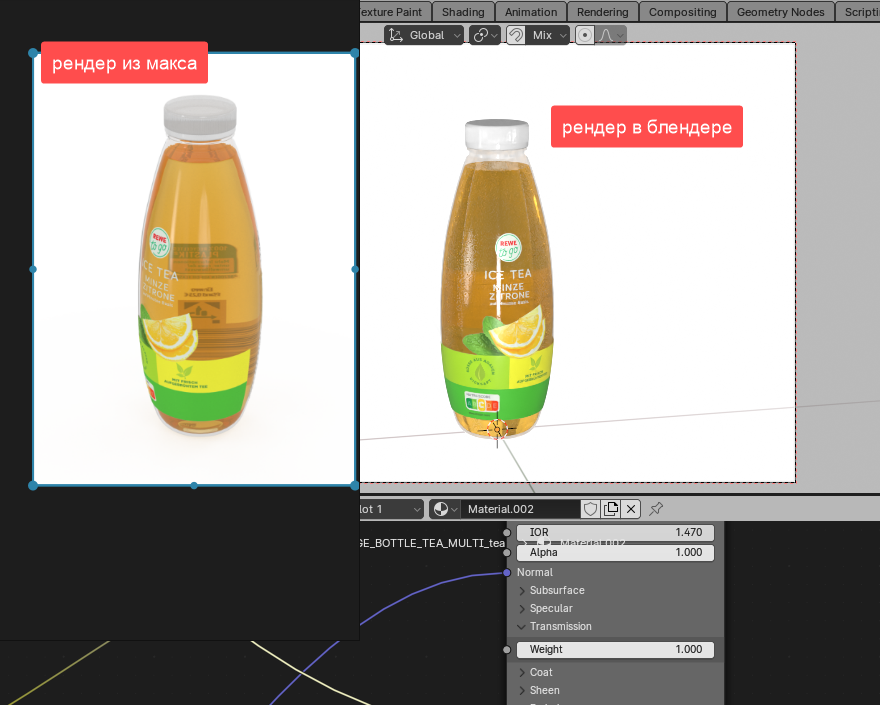Click the new material duplicate icon

611,509
